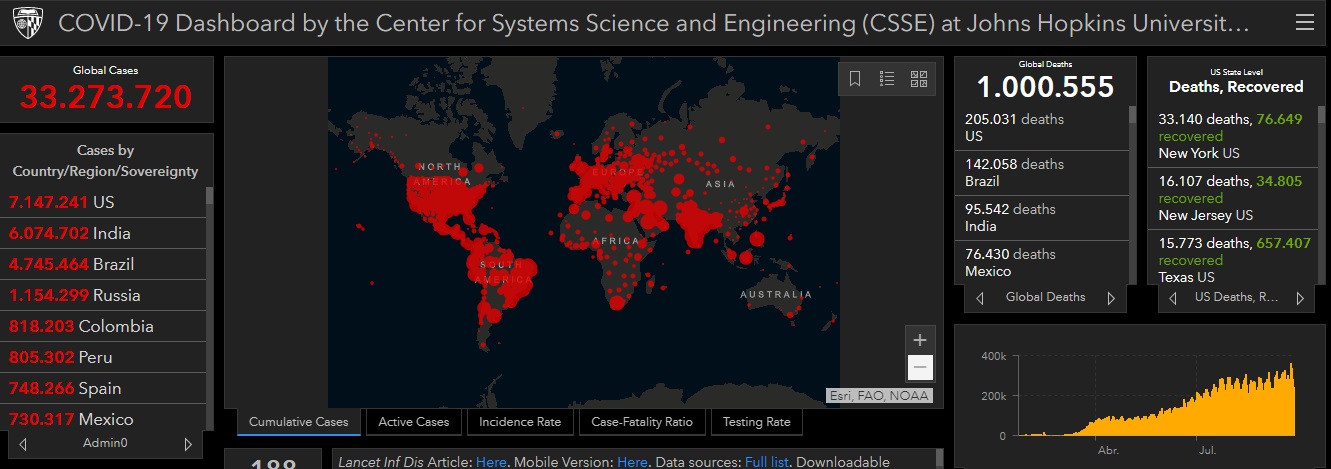Click the map bookmarks icon
The image size is (1331, 469).
pos(855,79)
